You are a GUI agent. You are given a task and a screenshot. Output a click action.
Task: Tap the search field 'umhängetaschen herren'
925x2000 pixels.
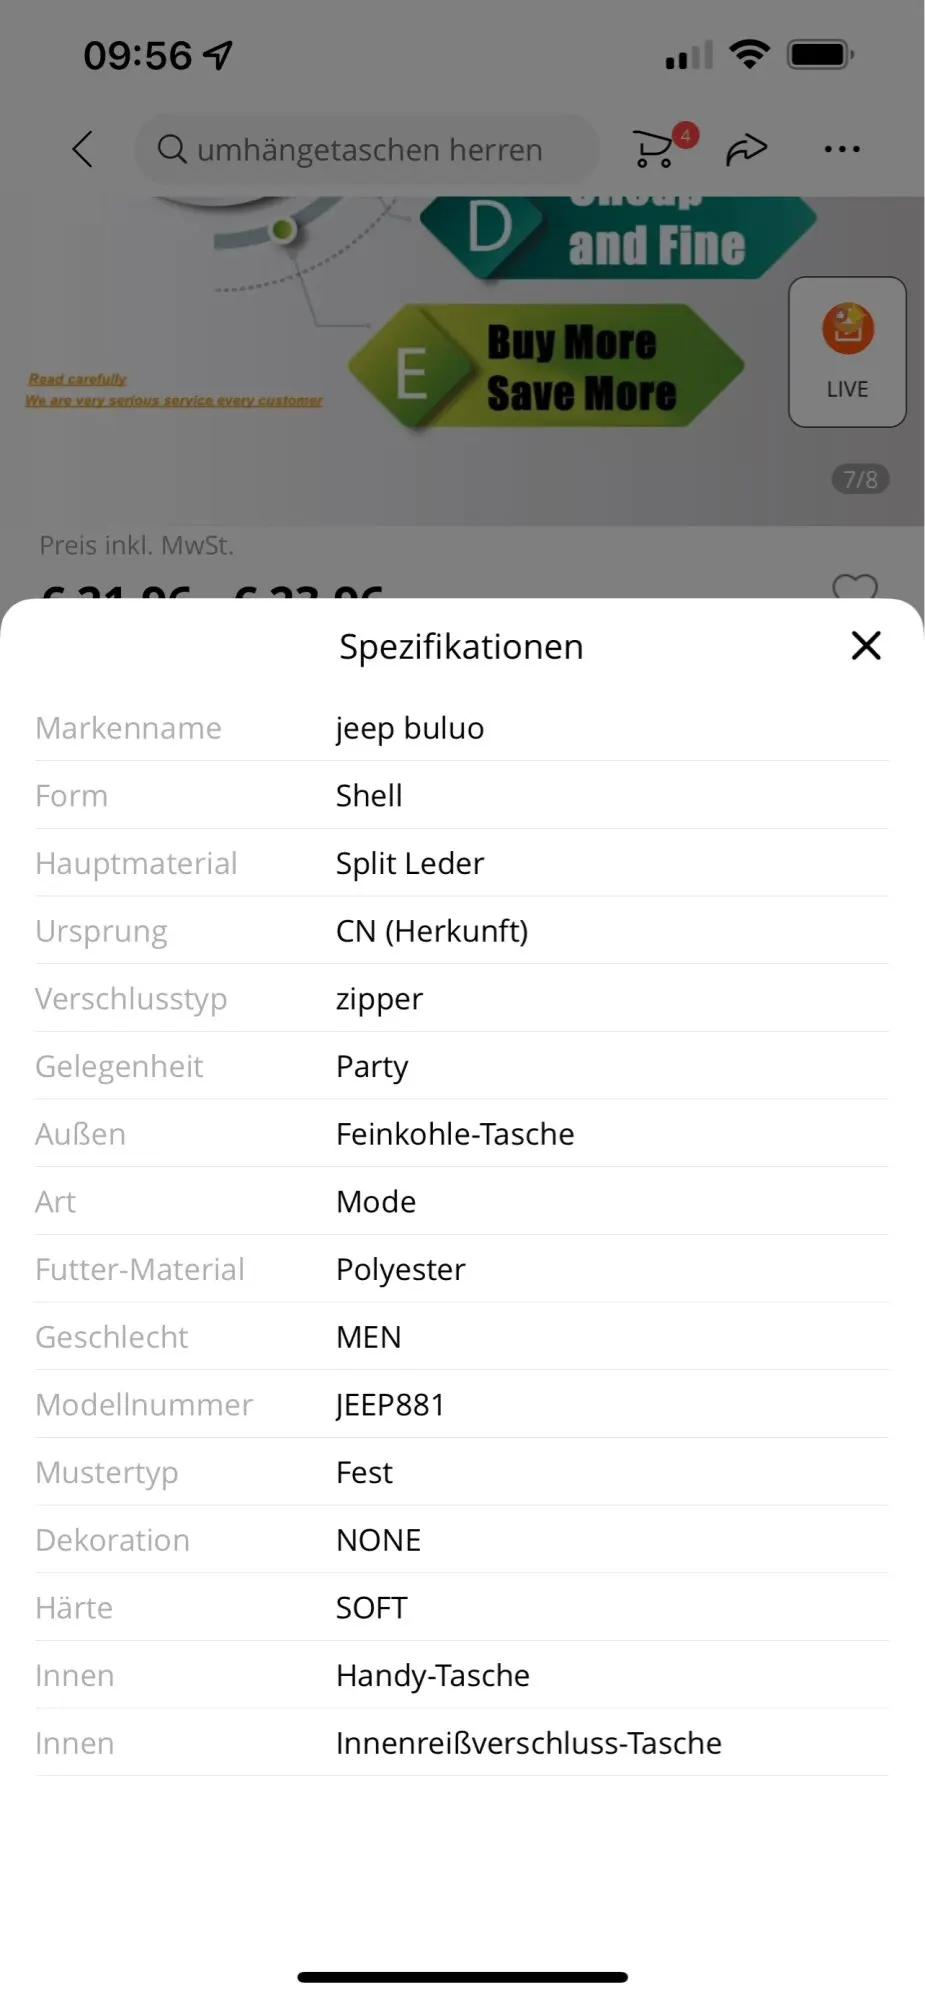(x=370, y=150)
